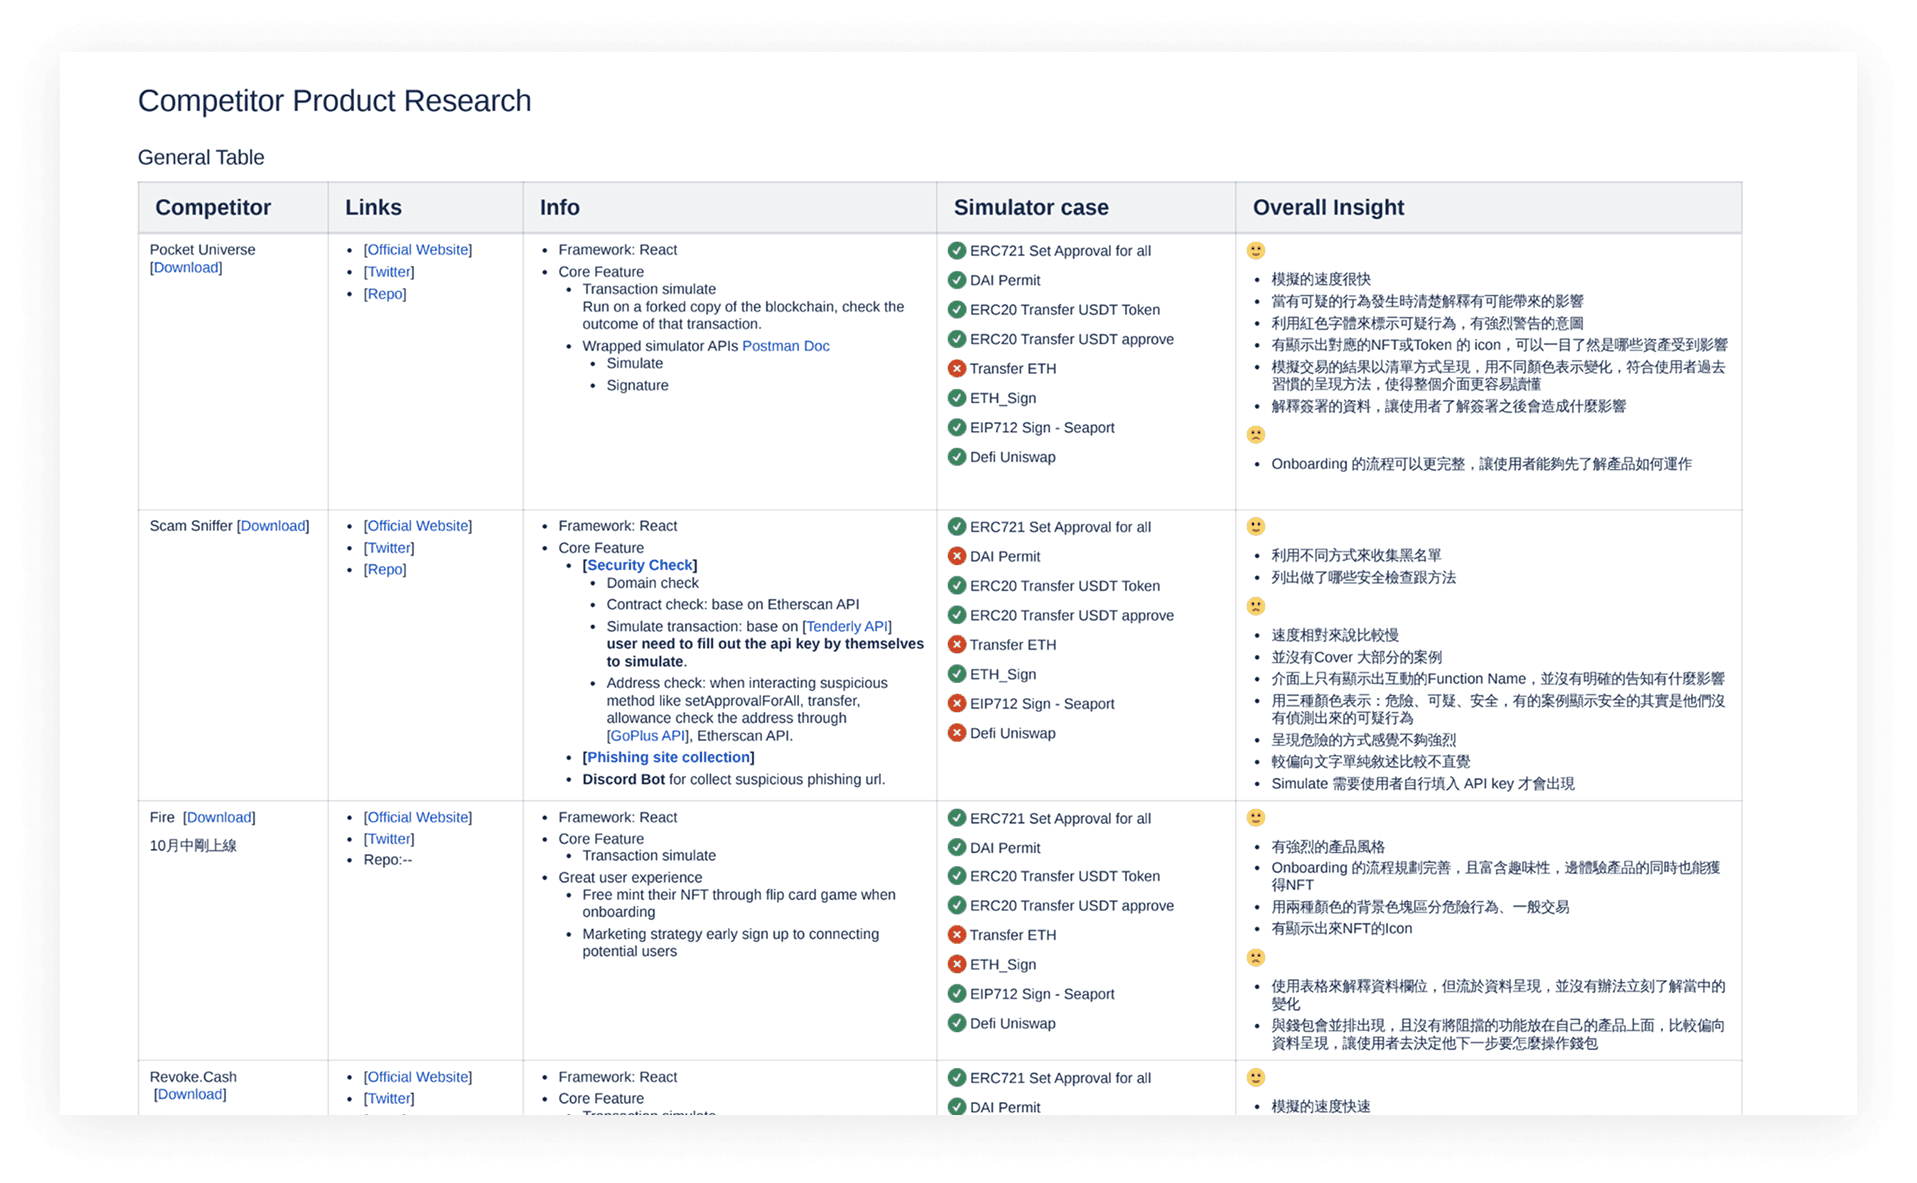This screenshot has width=1917, height=1183.
Task: Click Pocket Universe Transfer ETH red cross
Action: click(957, 369)
